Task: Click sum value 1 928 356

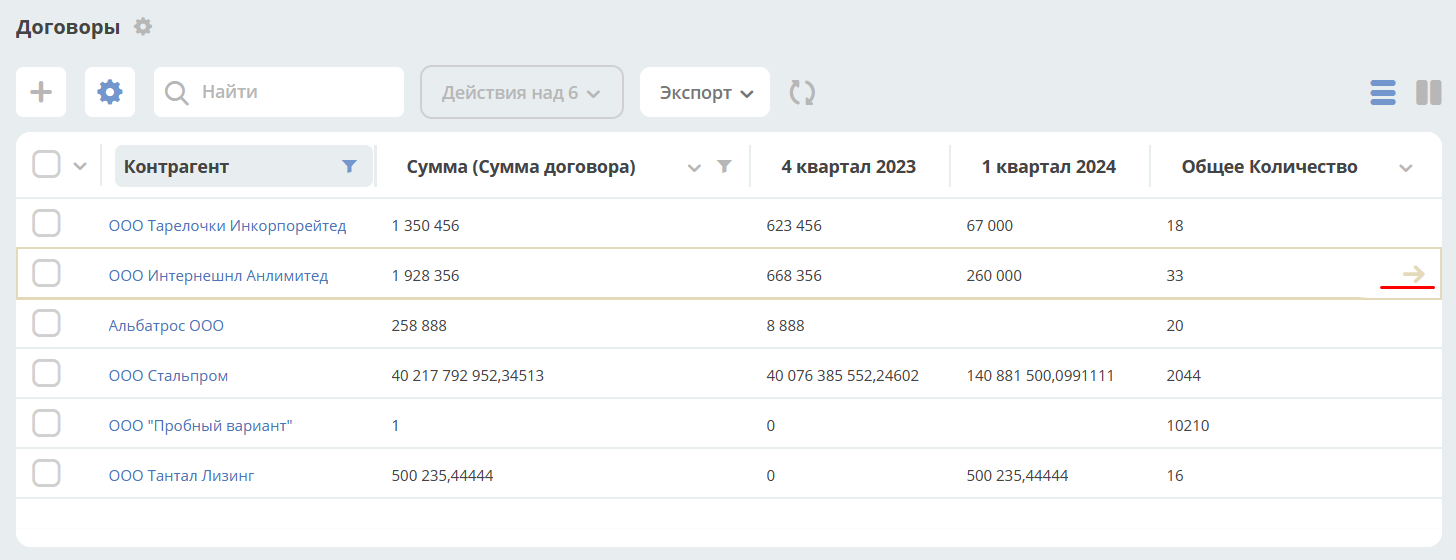Action: pos(426,276)
